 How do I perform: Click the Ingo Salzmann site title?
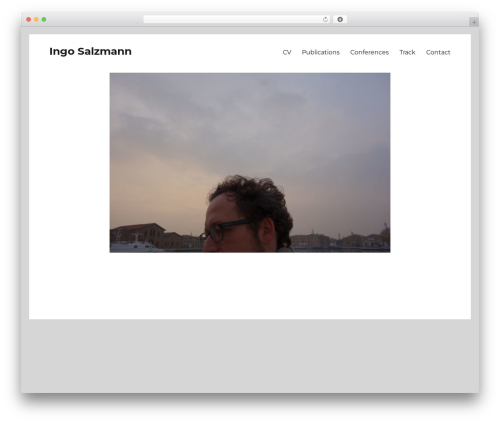[x=90, y=51]
